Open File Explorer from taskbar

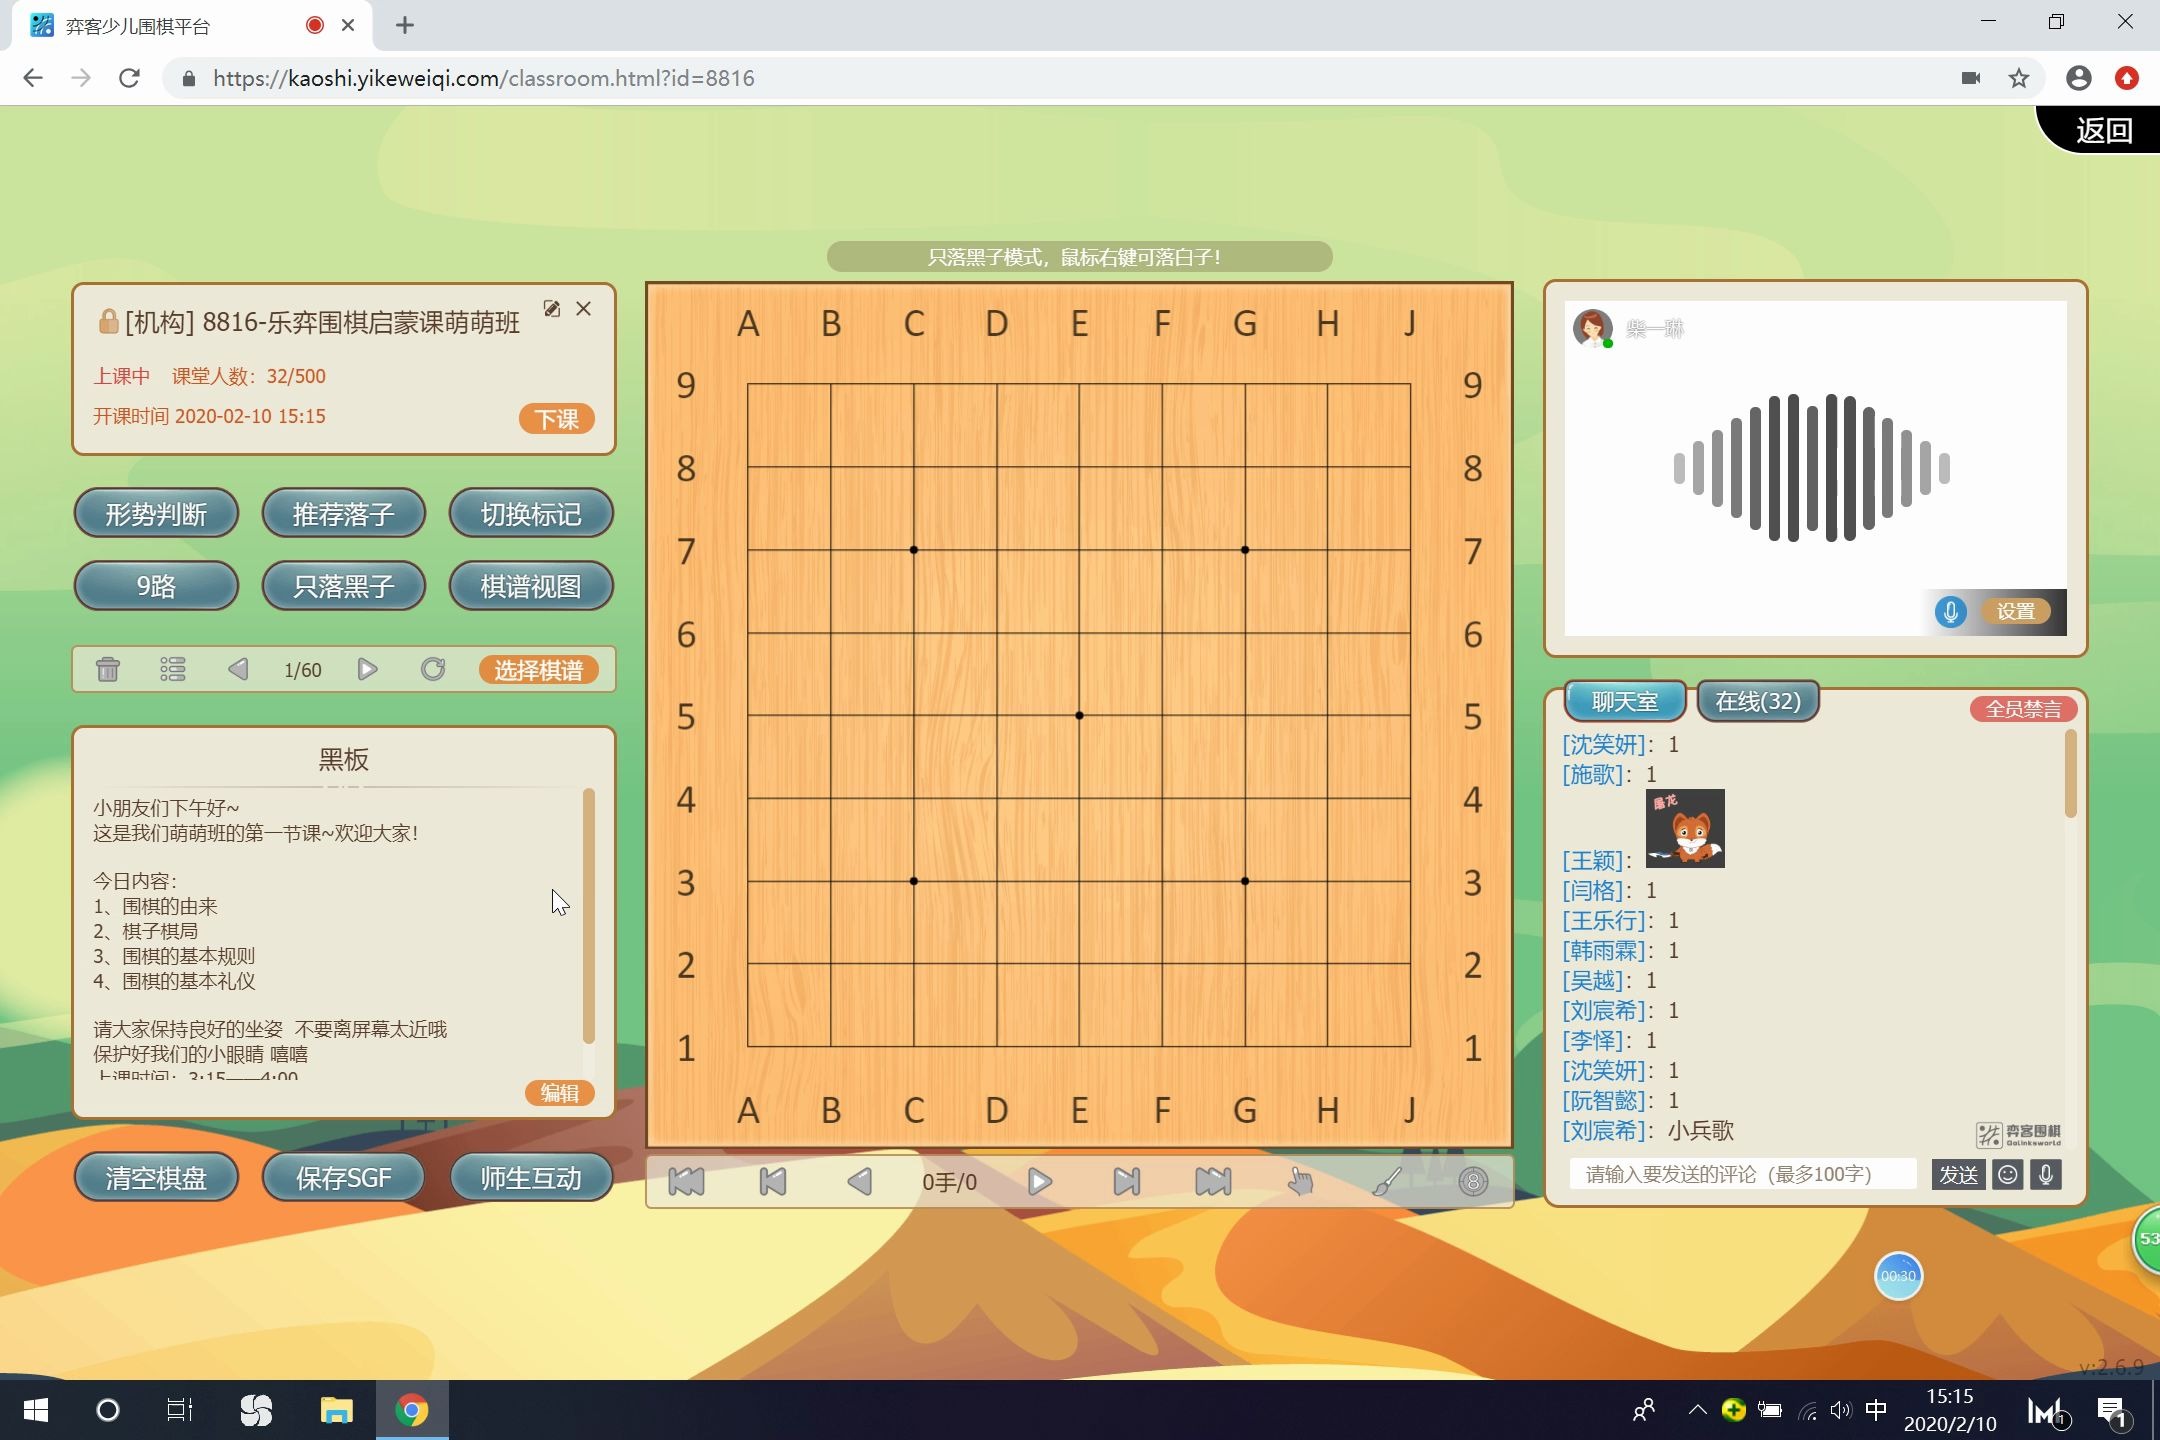pyautogui.click(x=336, y=1411)
